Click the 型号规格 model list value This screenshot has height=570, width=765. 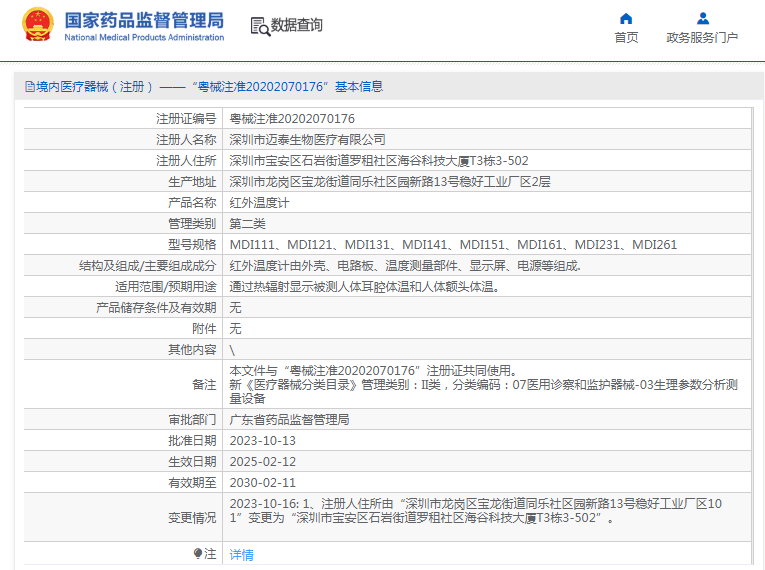pyautogui.click(x=453, y=244)
